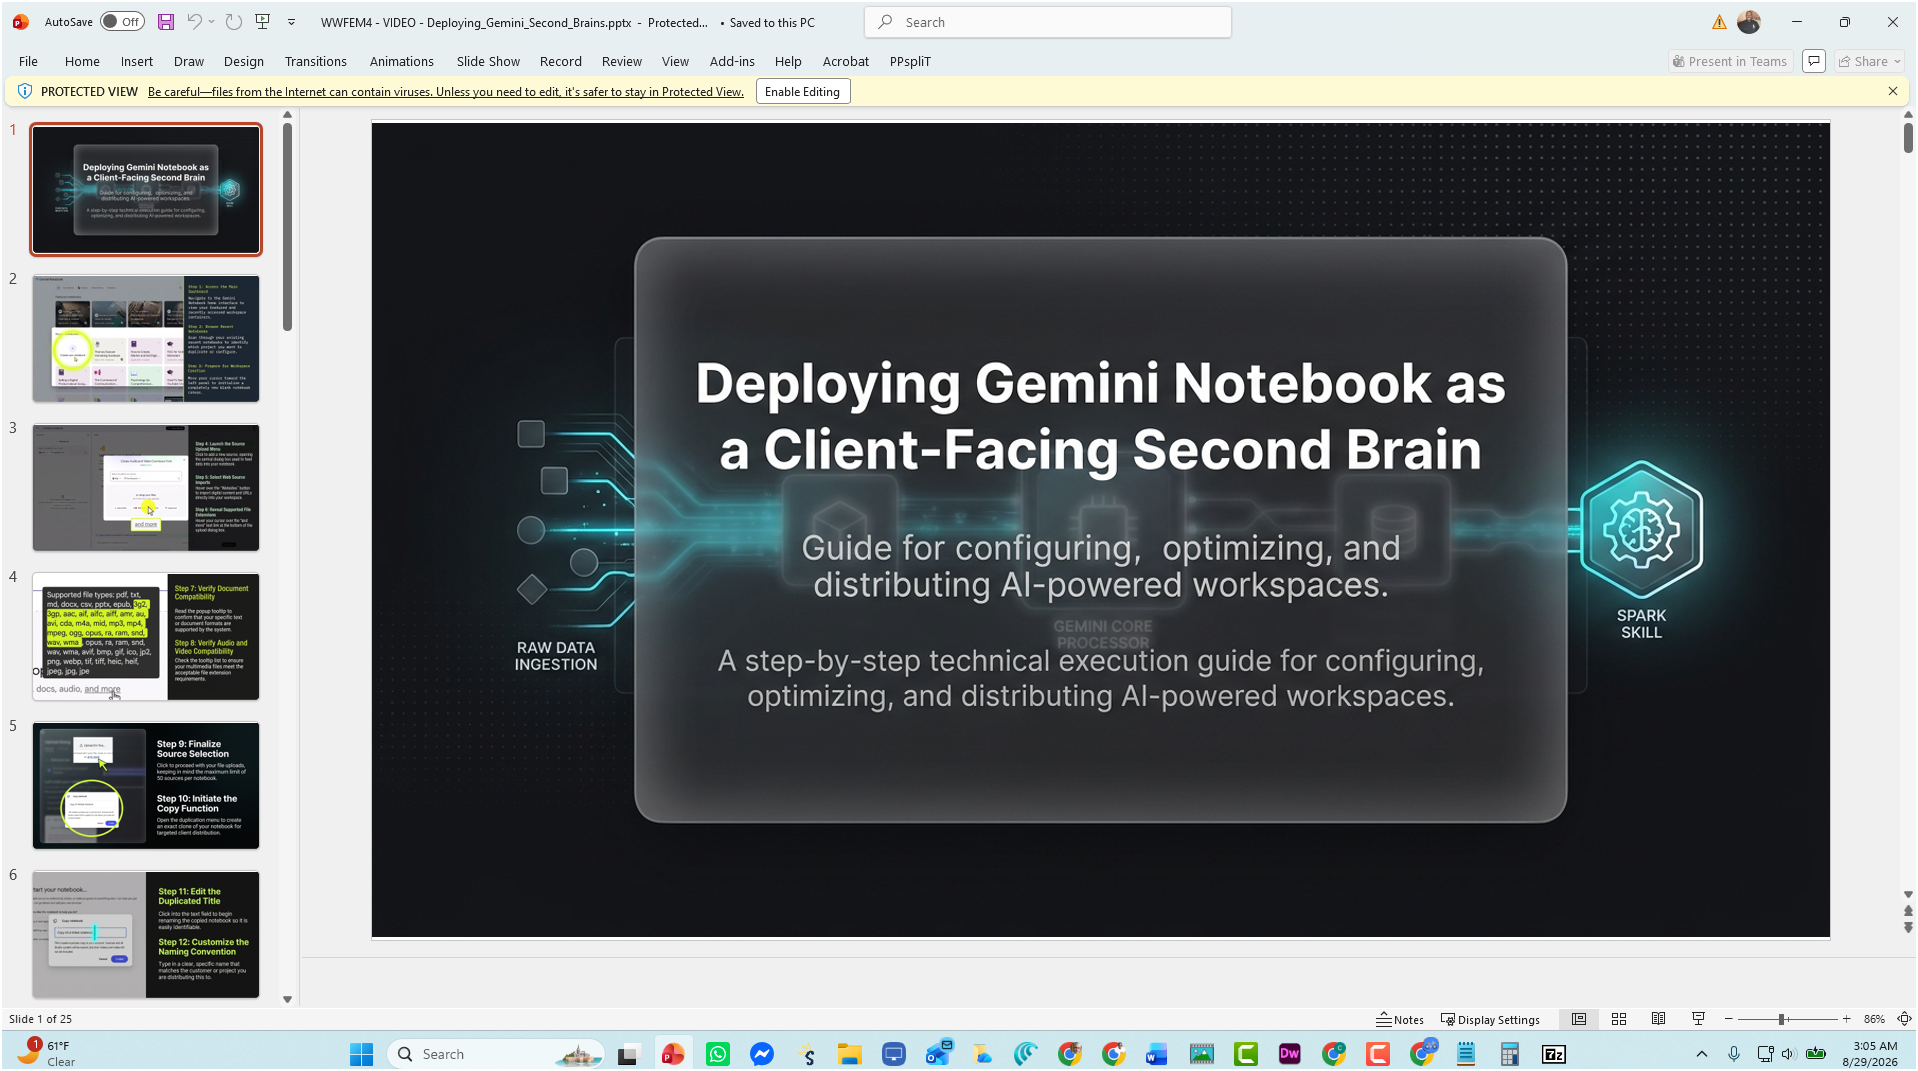
Task: Click the taskbar Search box
Action: click(496, 1054)
